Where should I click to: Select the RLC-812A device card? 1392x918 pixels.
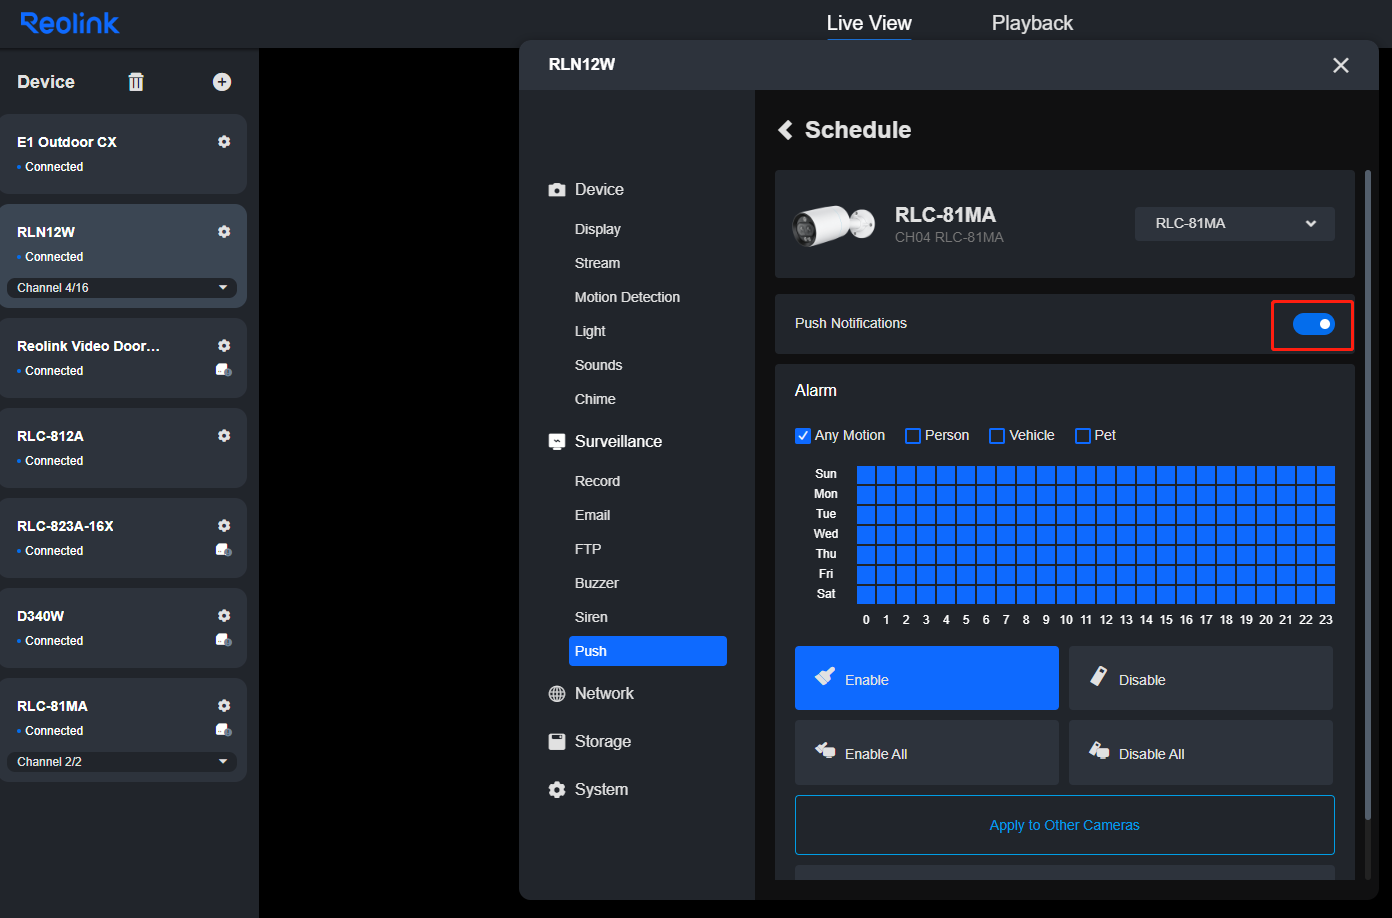tap(122, 448)
